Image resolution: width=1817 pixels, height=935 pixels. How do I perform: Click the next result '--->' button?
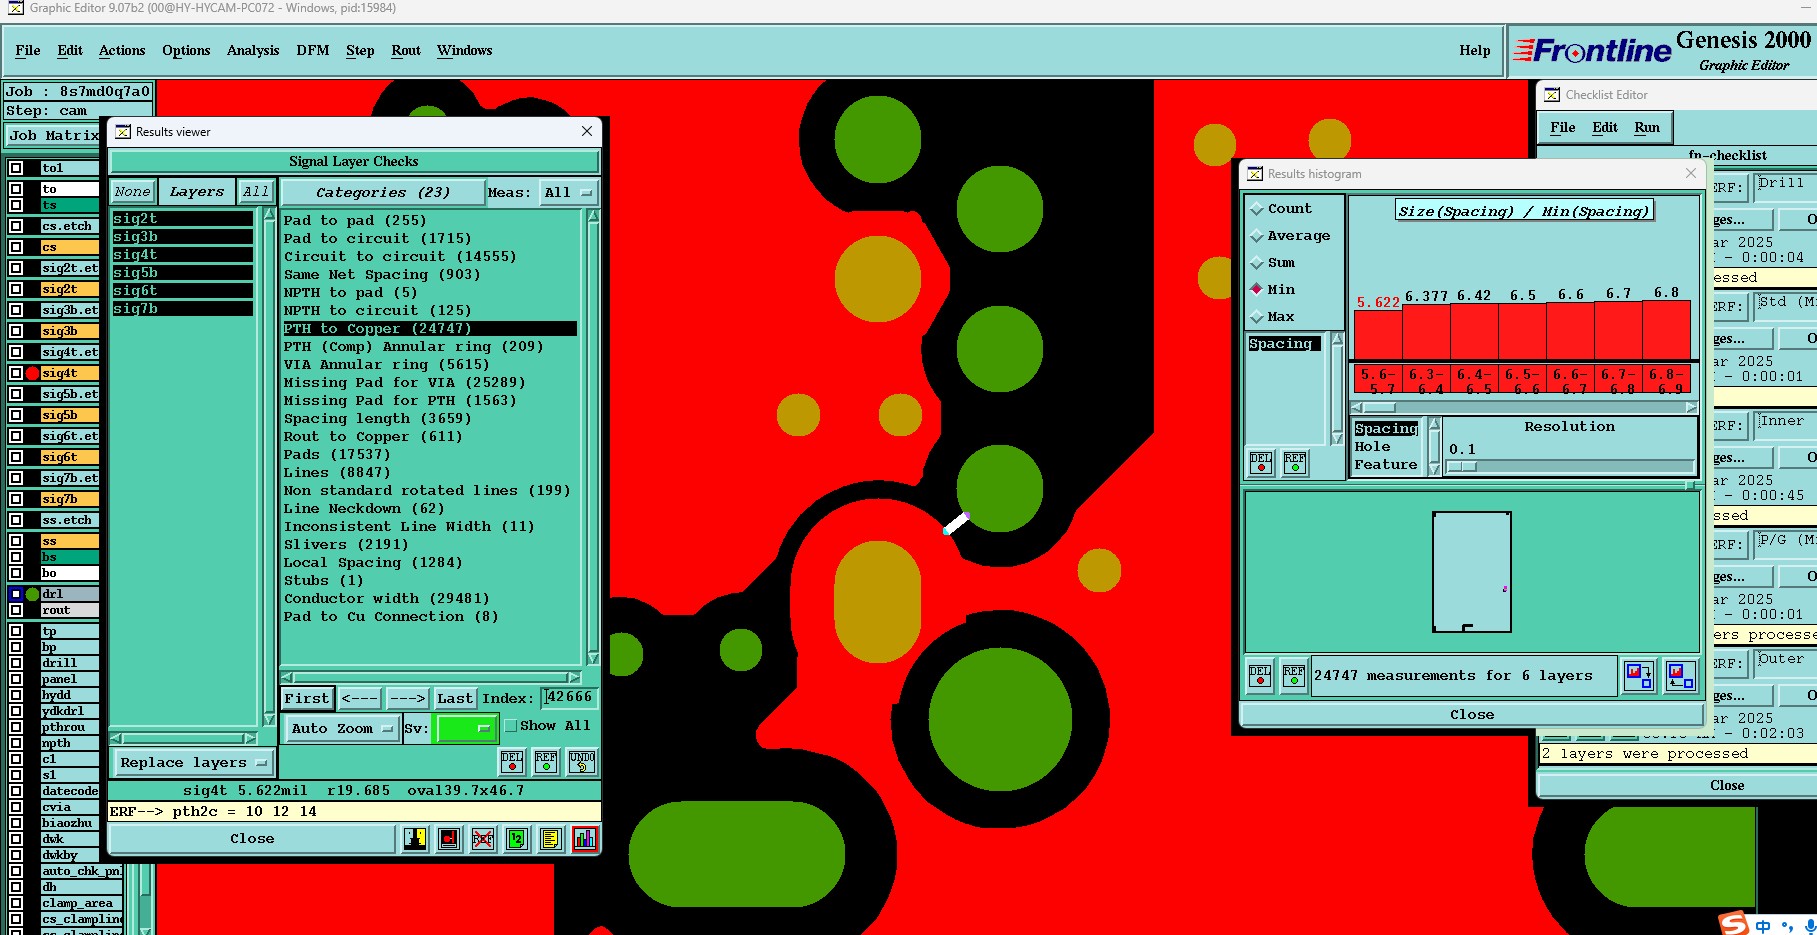[x=407, y=698]
